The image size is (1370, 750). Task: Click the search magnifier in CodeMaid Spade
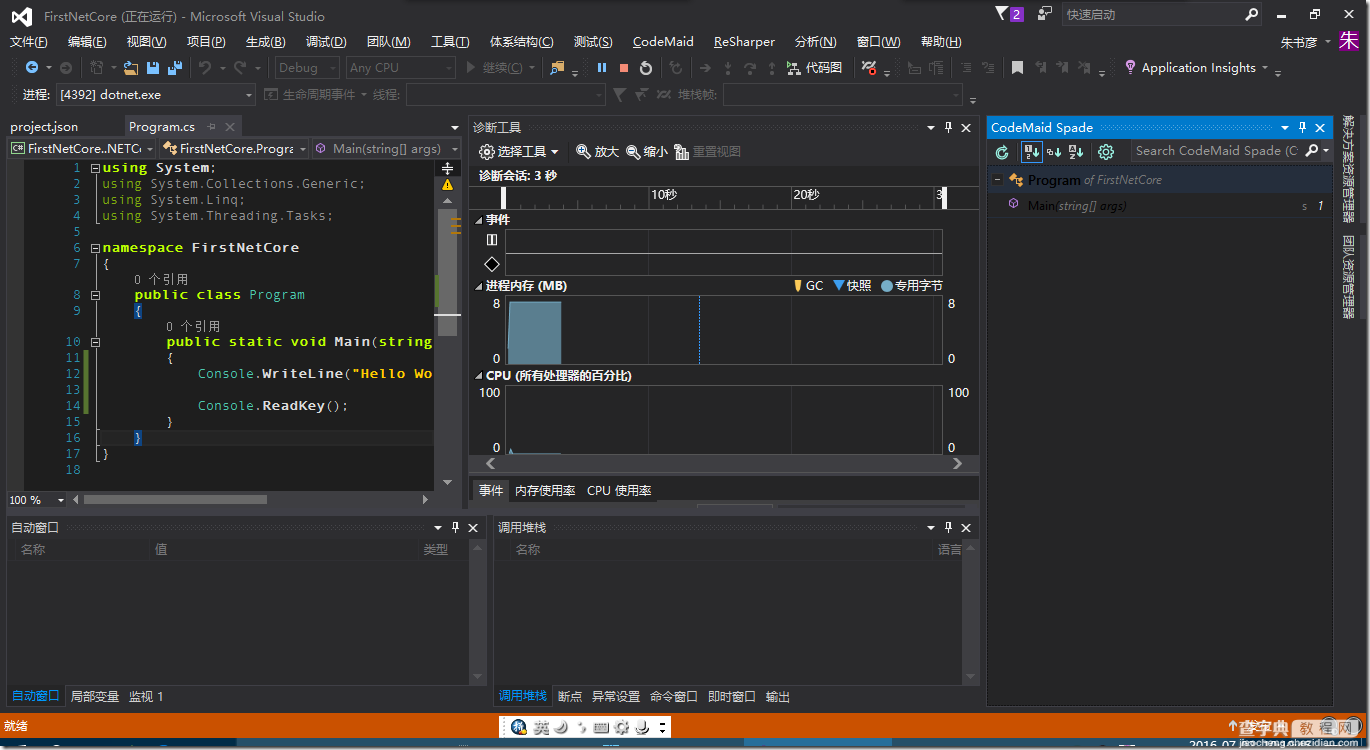(1313, 151)
